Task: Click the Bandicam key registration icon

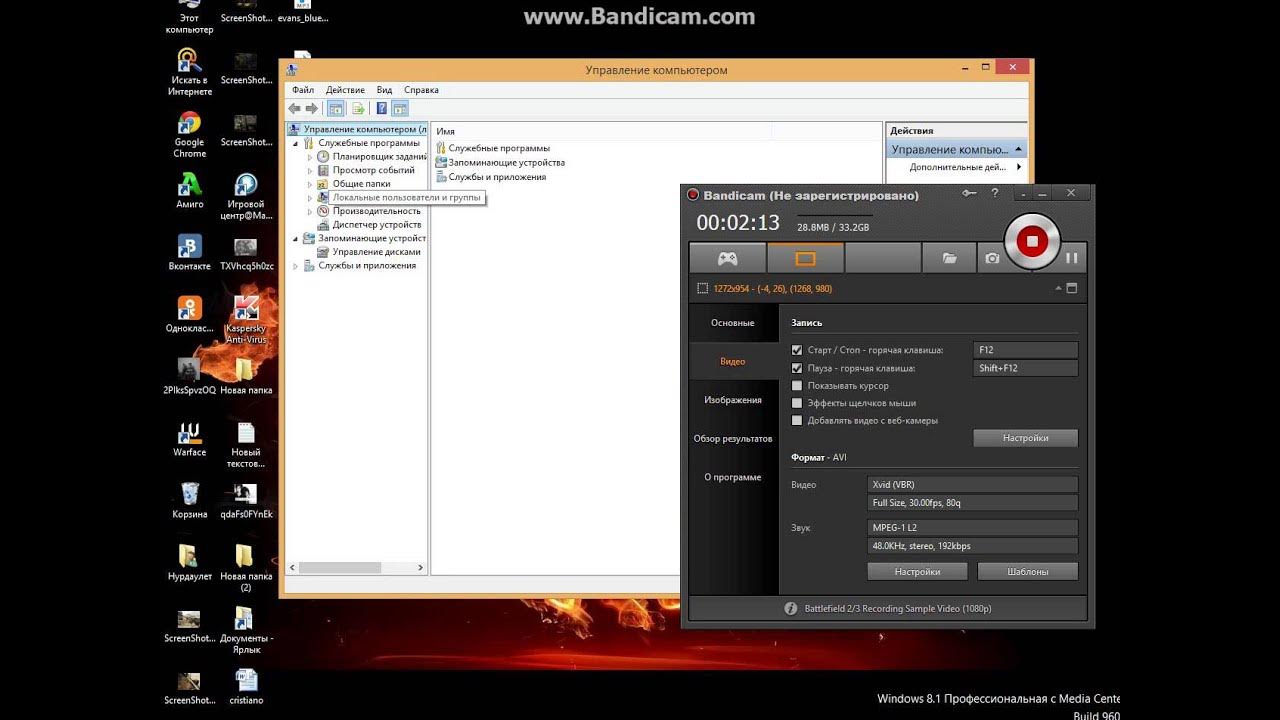Action: pyautogui.click(x=967, y=194)
